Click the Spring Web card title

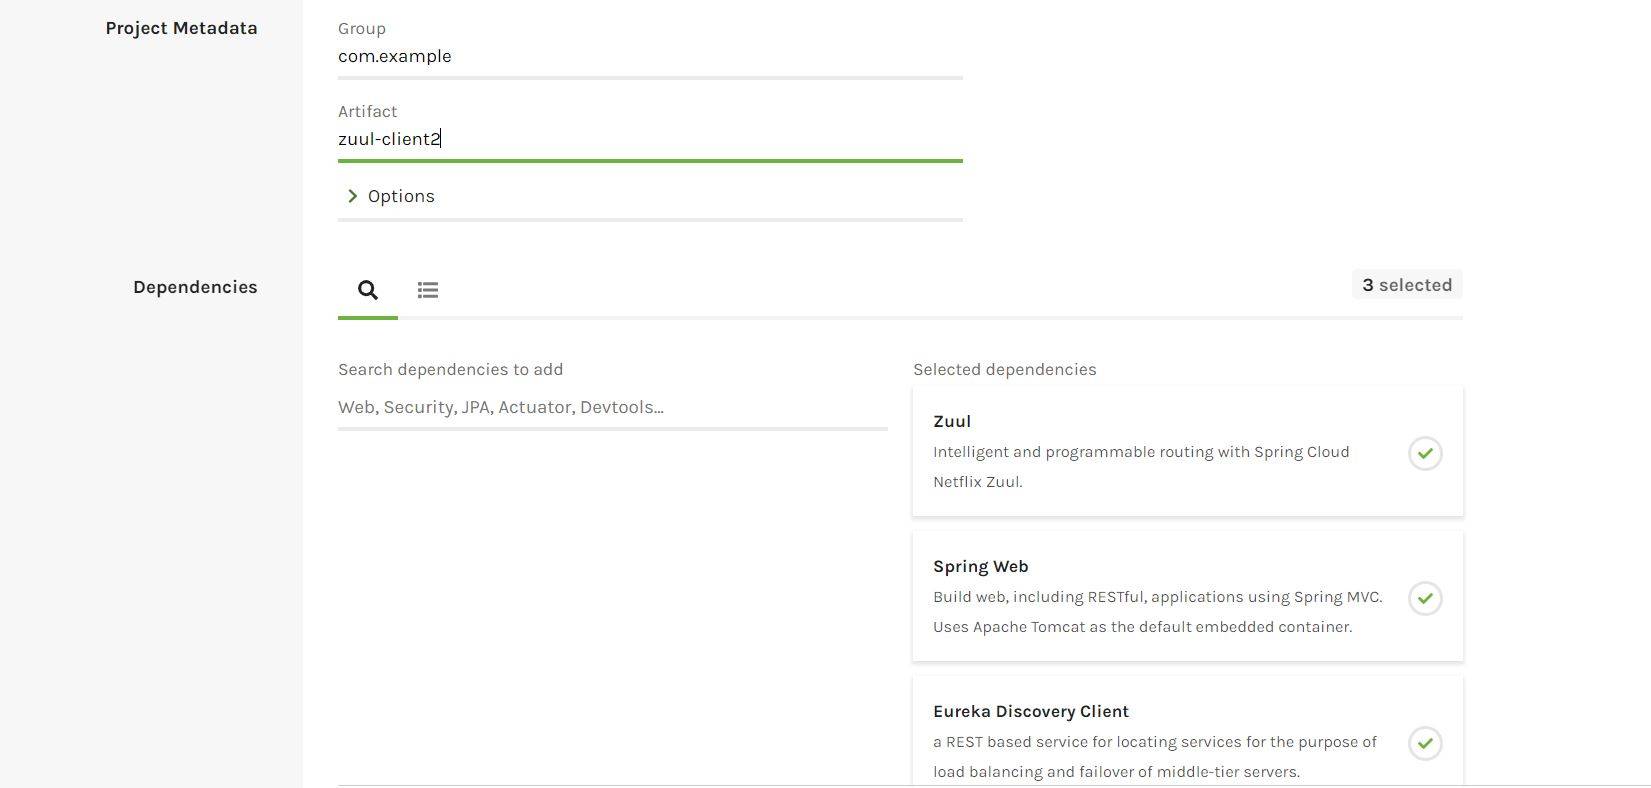(980, 566)
